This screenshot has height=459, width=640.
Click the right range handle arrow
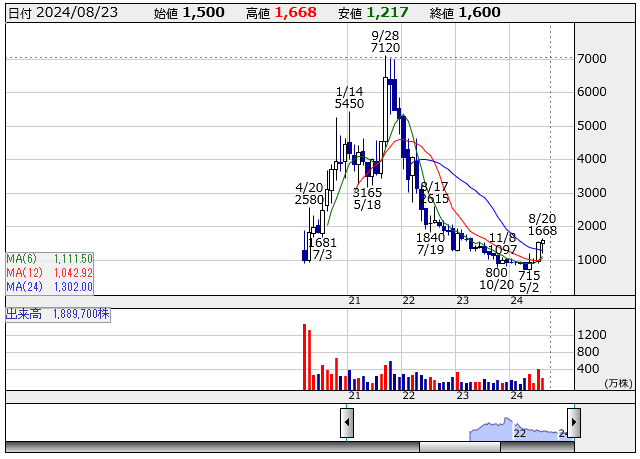pos(573,423)
